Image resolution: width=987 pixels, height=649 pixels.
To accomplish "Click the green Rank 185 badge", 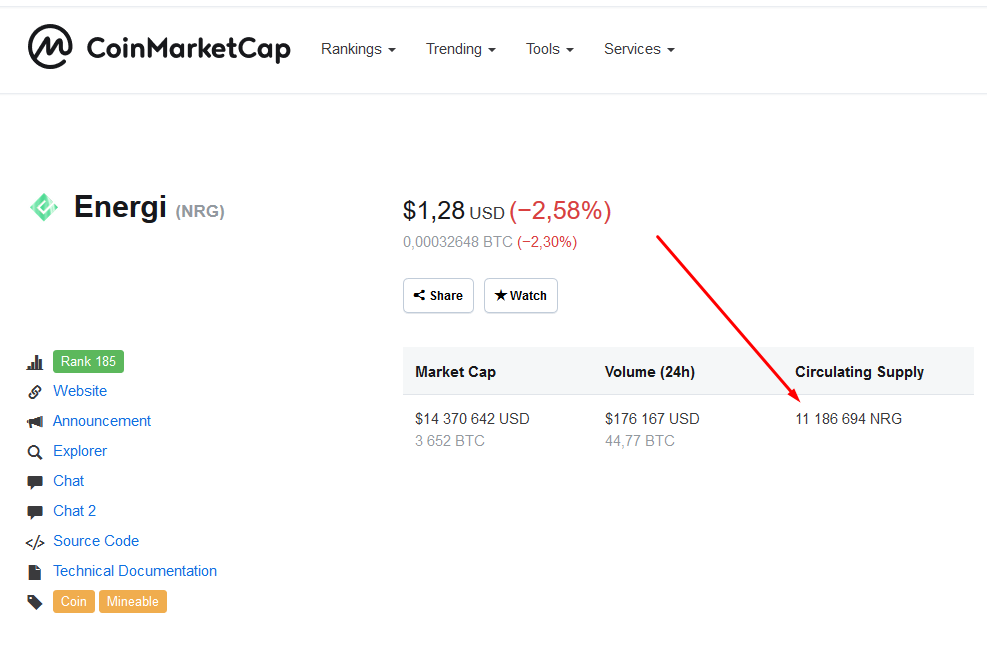I will [88, 361].
